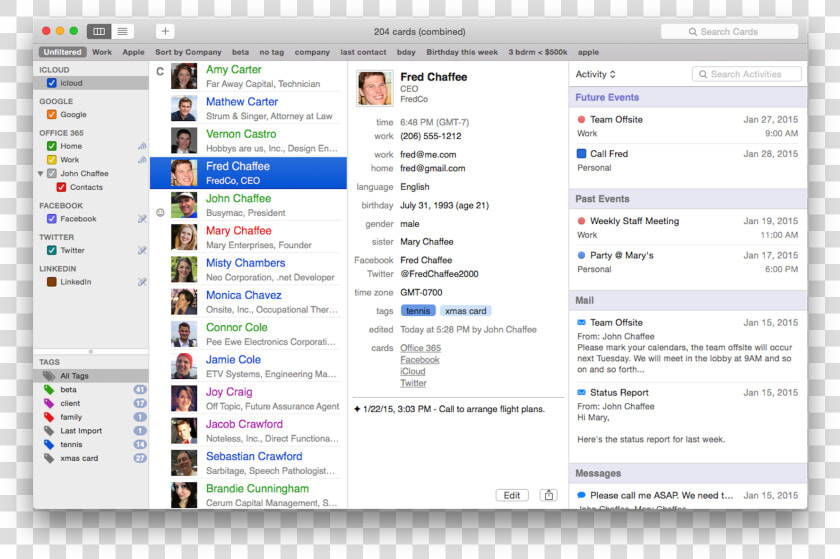
Task: Click blue calendar square for Call Fred
Action: 581,154
